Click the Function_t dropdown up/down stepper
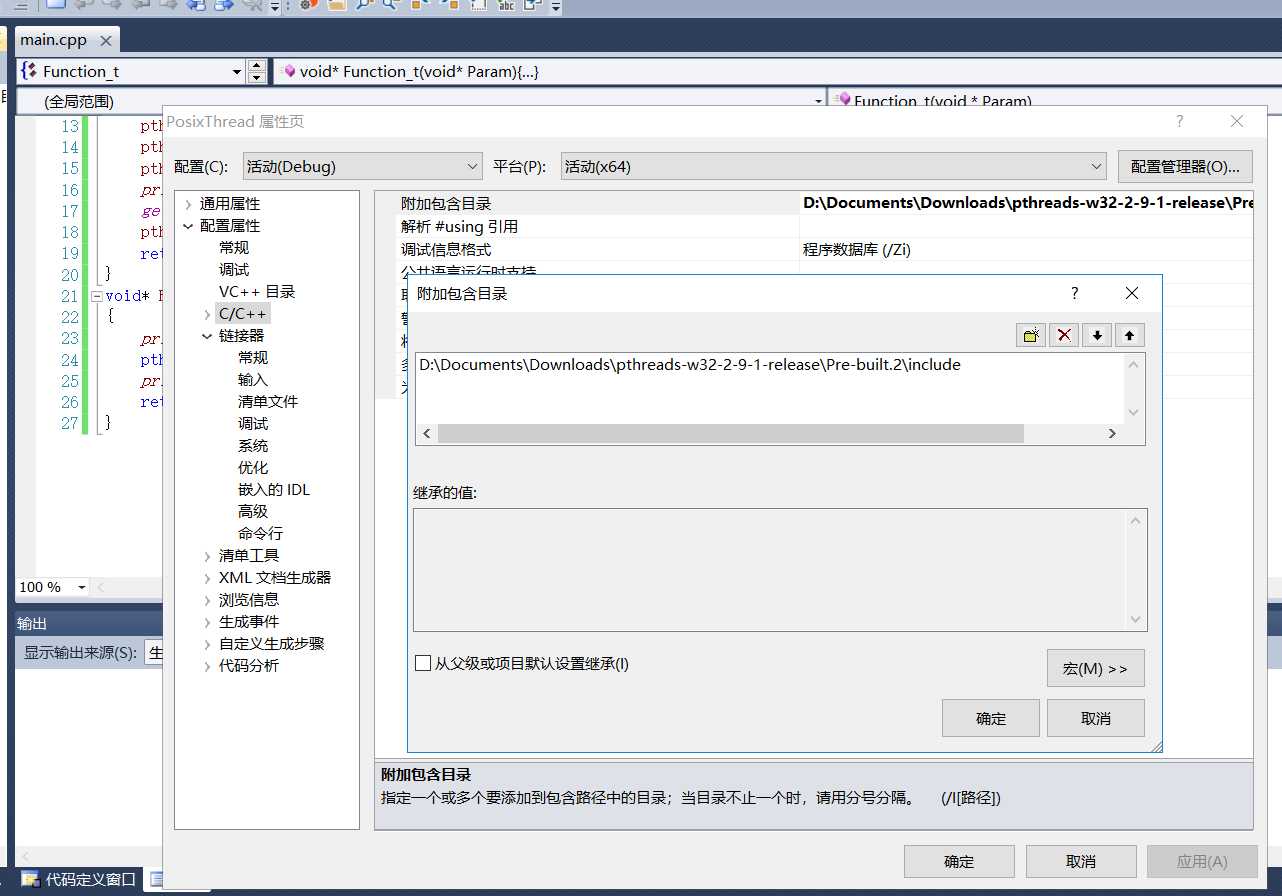Screen dimensions: 1282x896 tap(257, 72)
